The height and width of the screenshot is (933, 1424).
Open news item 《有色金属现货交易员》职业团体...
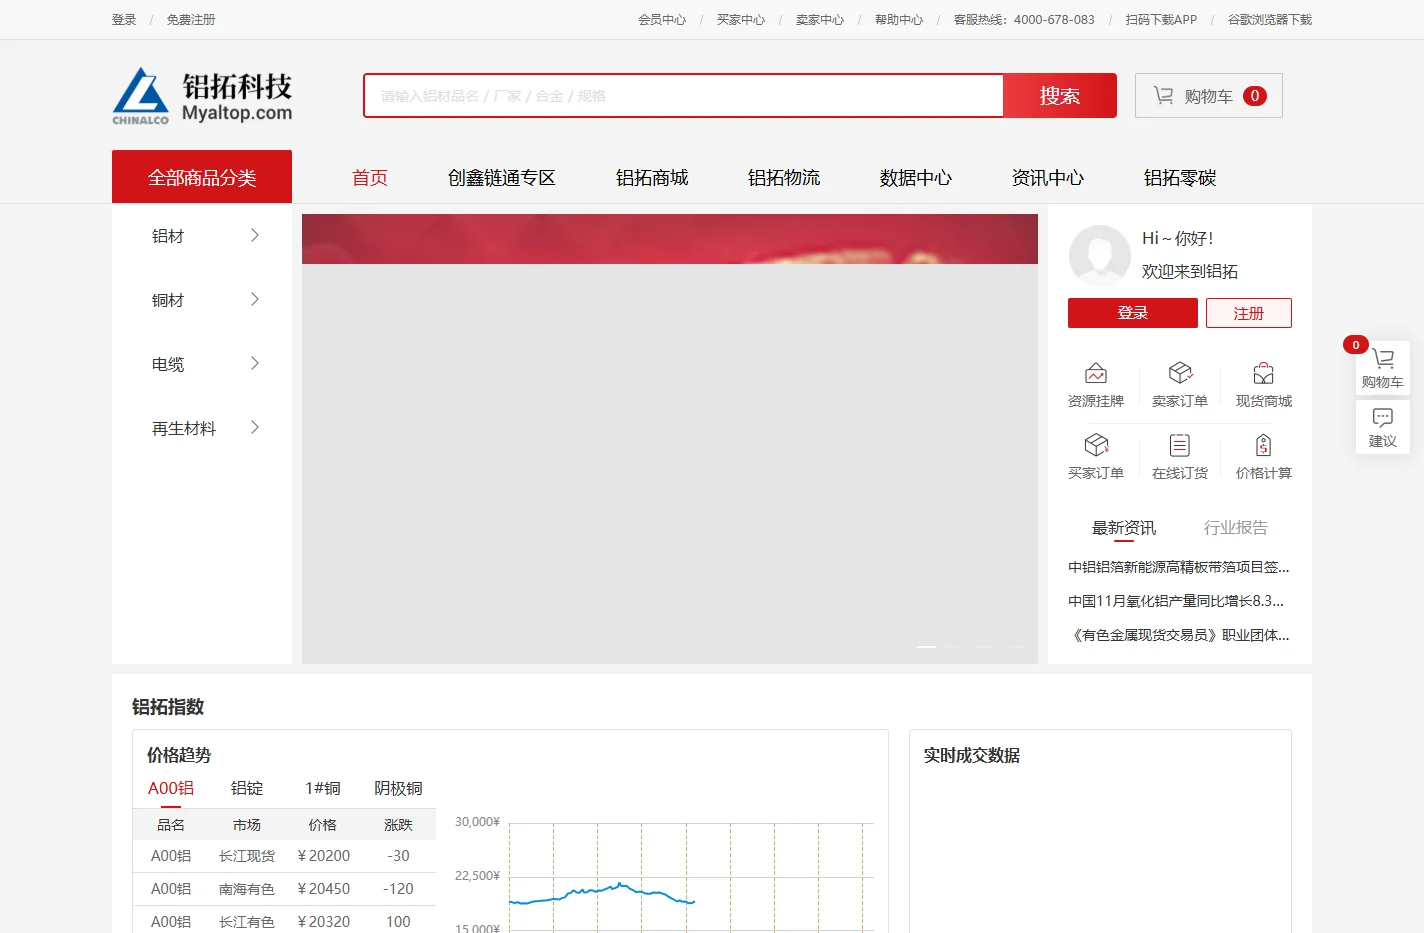coord(1179,635)
